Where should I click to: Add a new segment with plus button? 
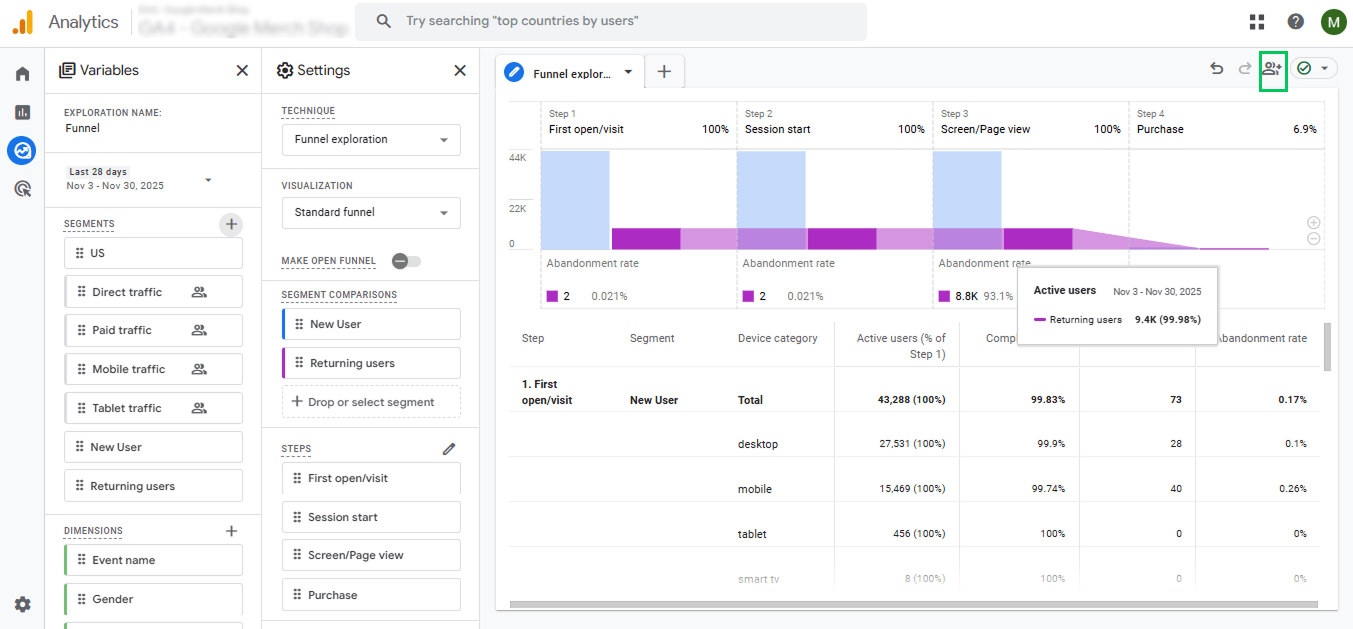pyautogui.click(x=231, y=224)
